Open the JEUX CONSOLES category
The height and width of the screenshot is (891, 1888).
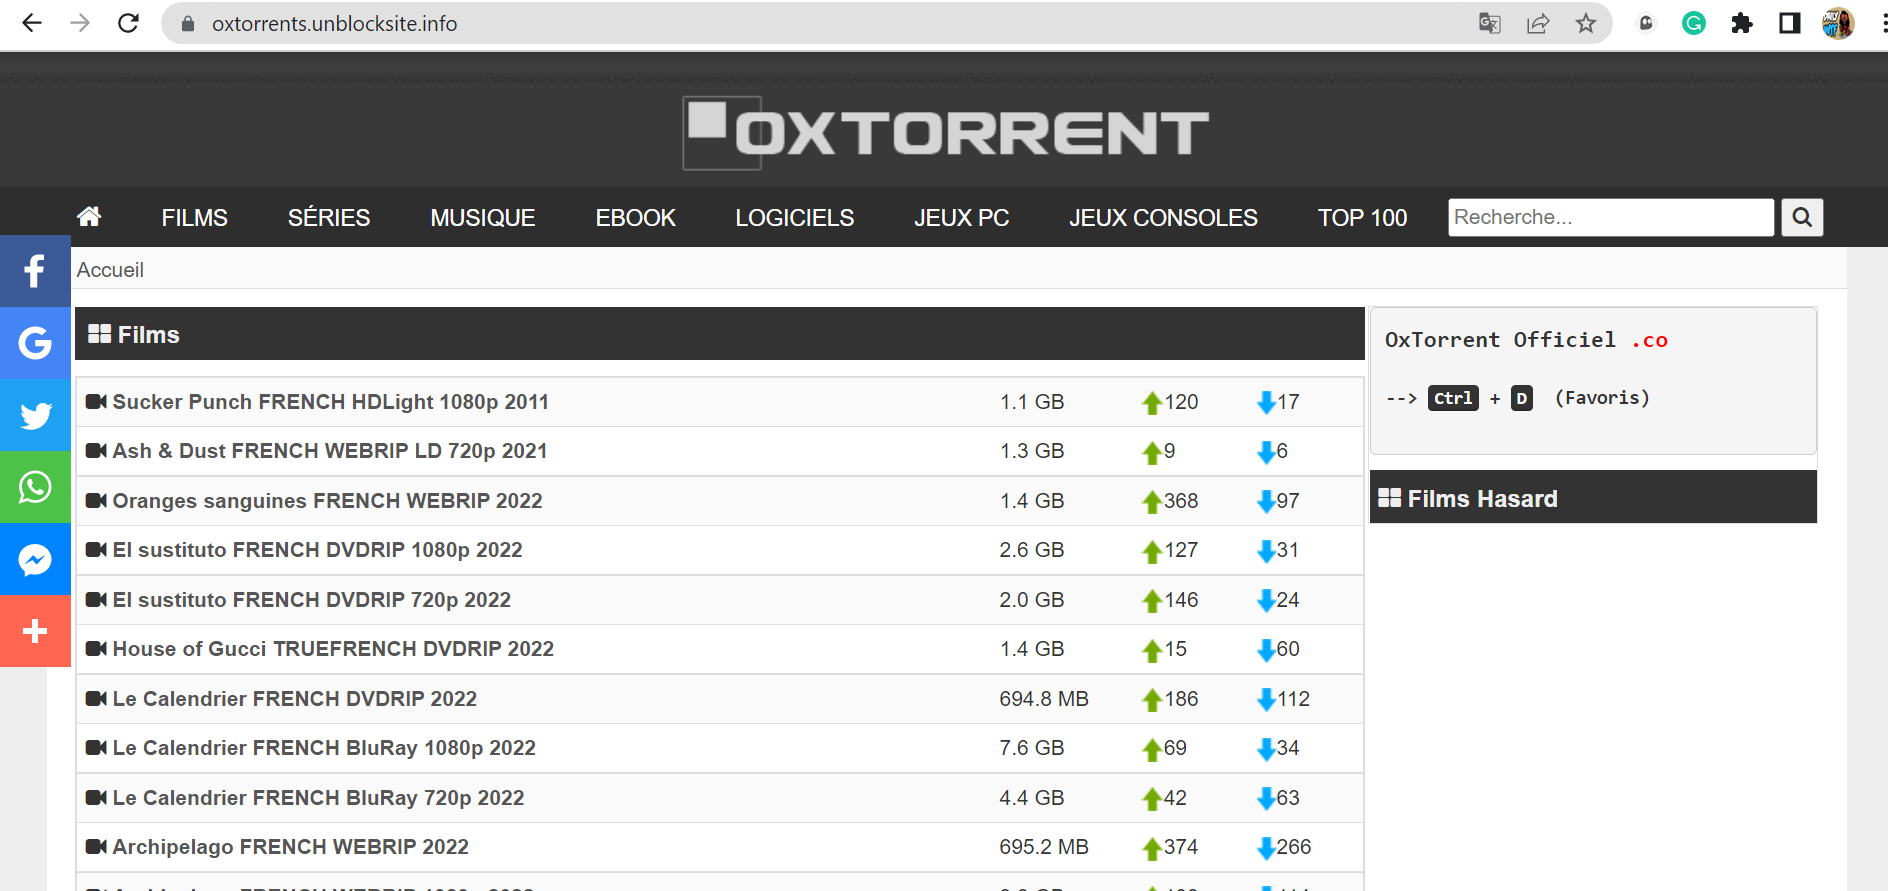[1164, 217]
